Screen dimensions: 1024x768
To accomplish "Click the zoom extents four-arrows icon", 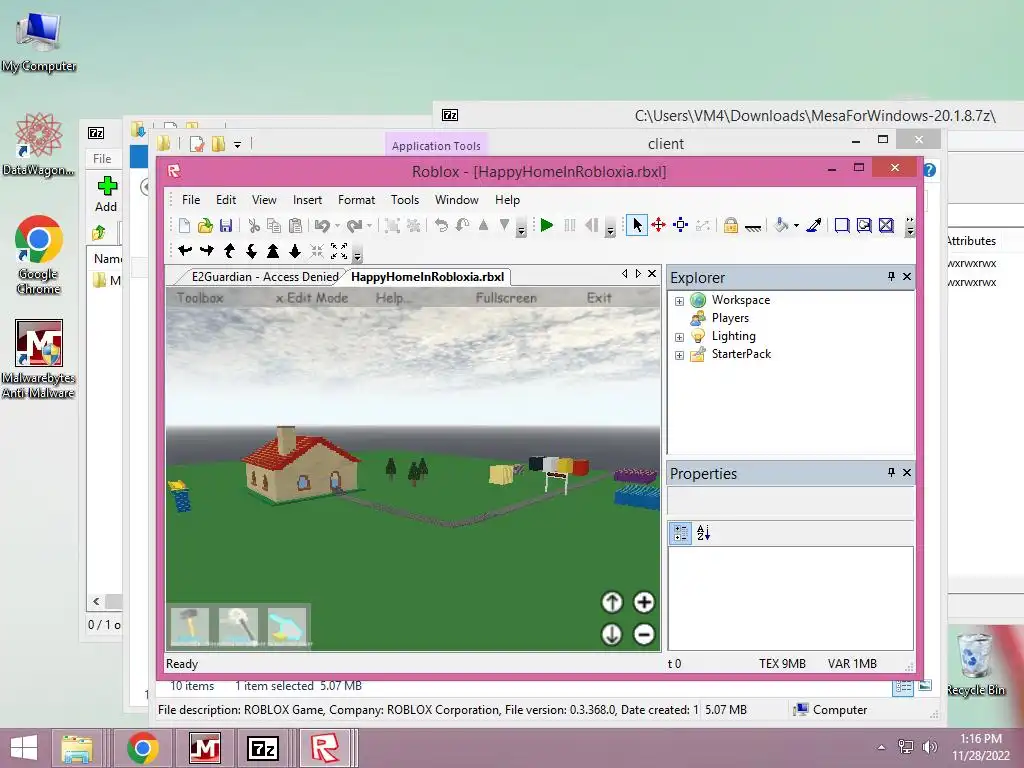I will [x=339, y=251].
